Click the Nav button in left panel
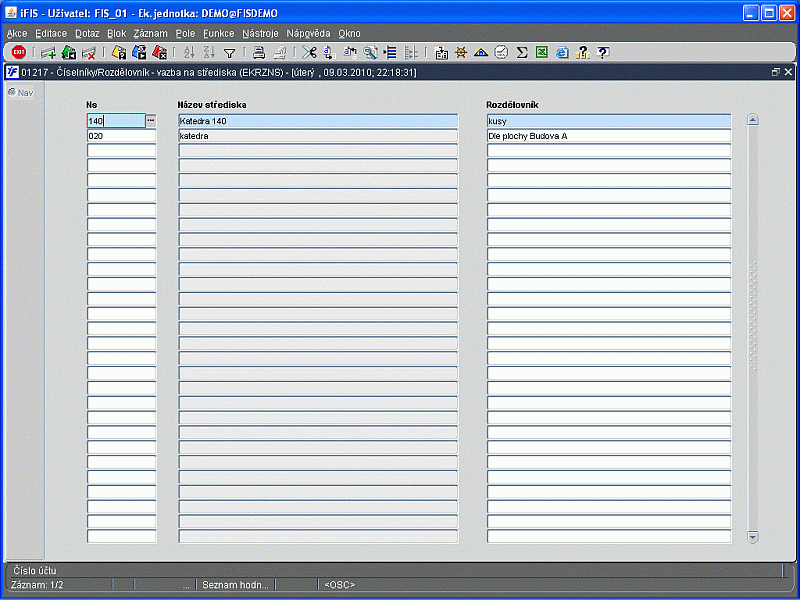Image resolution: width=800 pixels, height=600 pixels. point(20,93)
